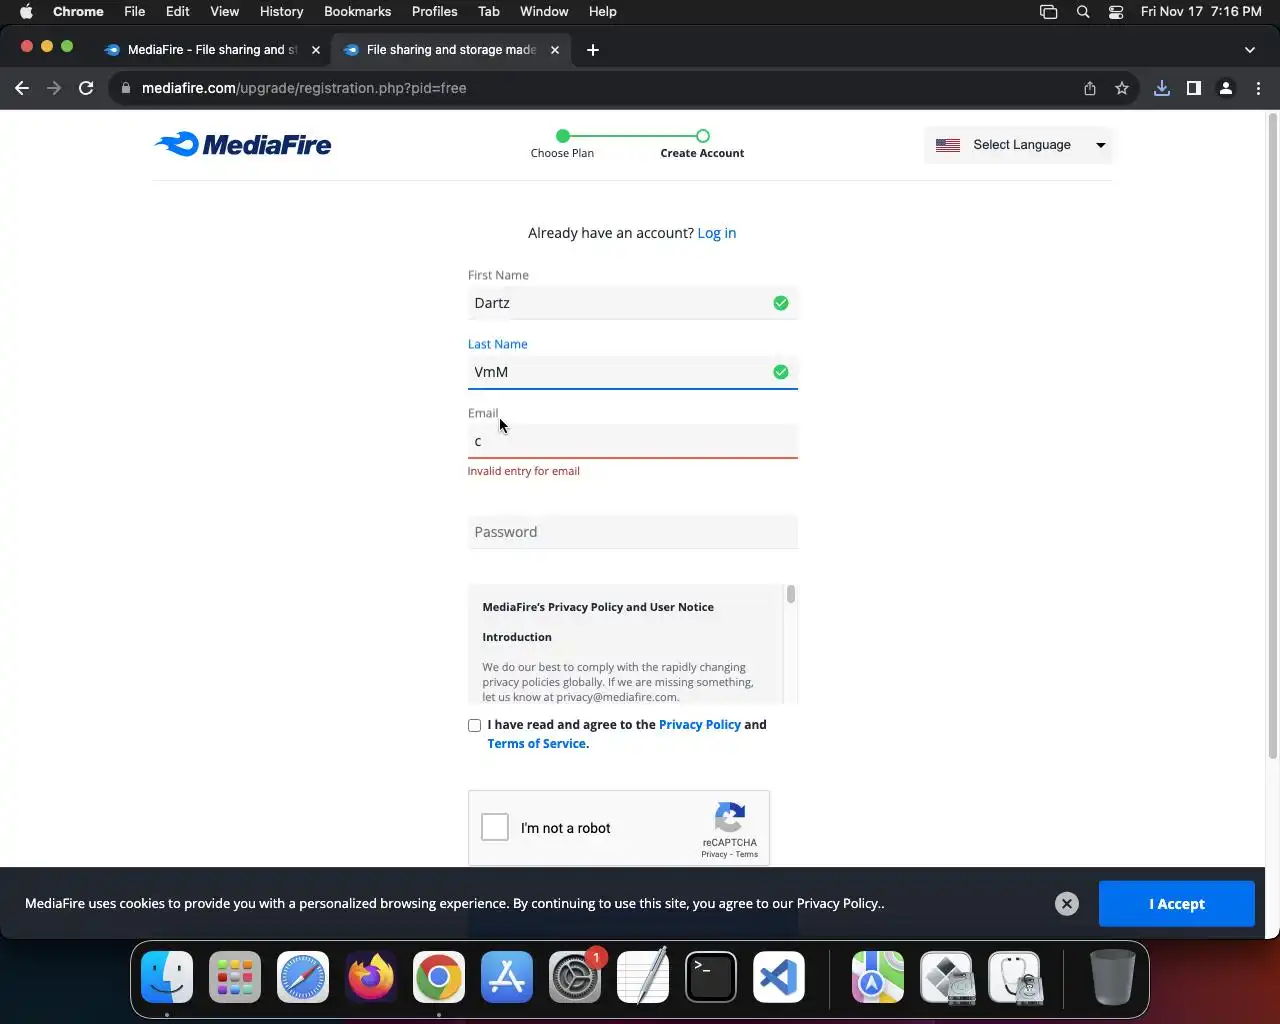Open Maps from the dock
The width and height of the screenshot is (1280, 1024).
coord(878,977)
